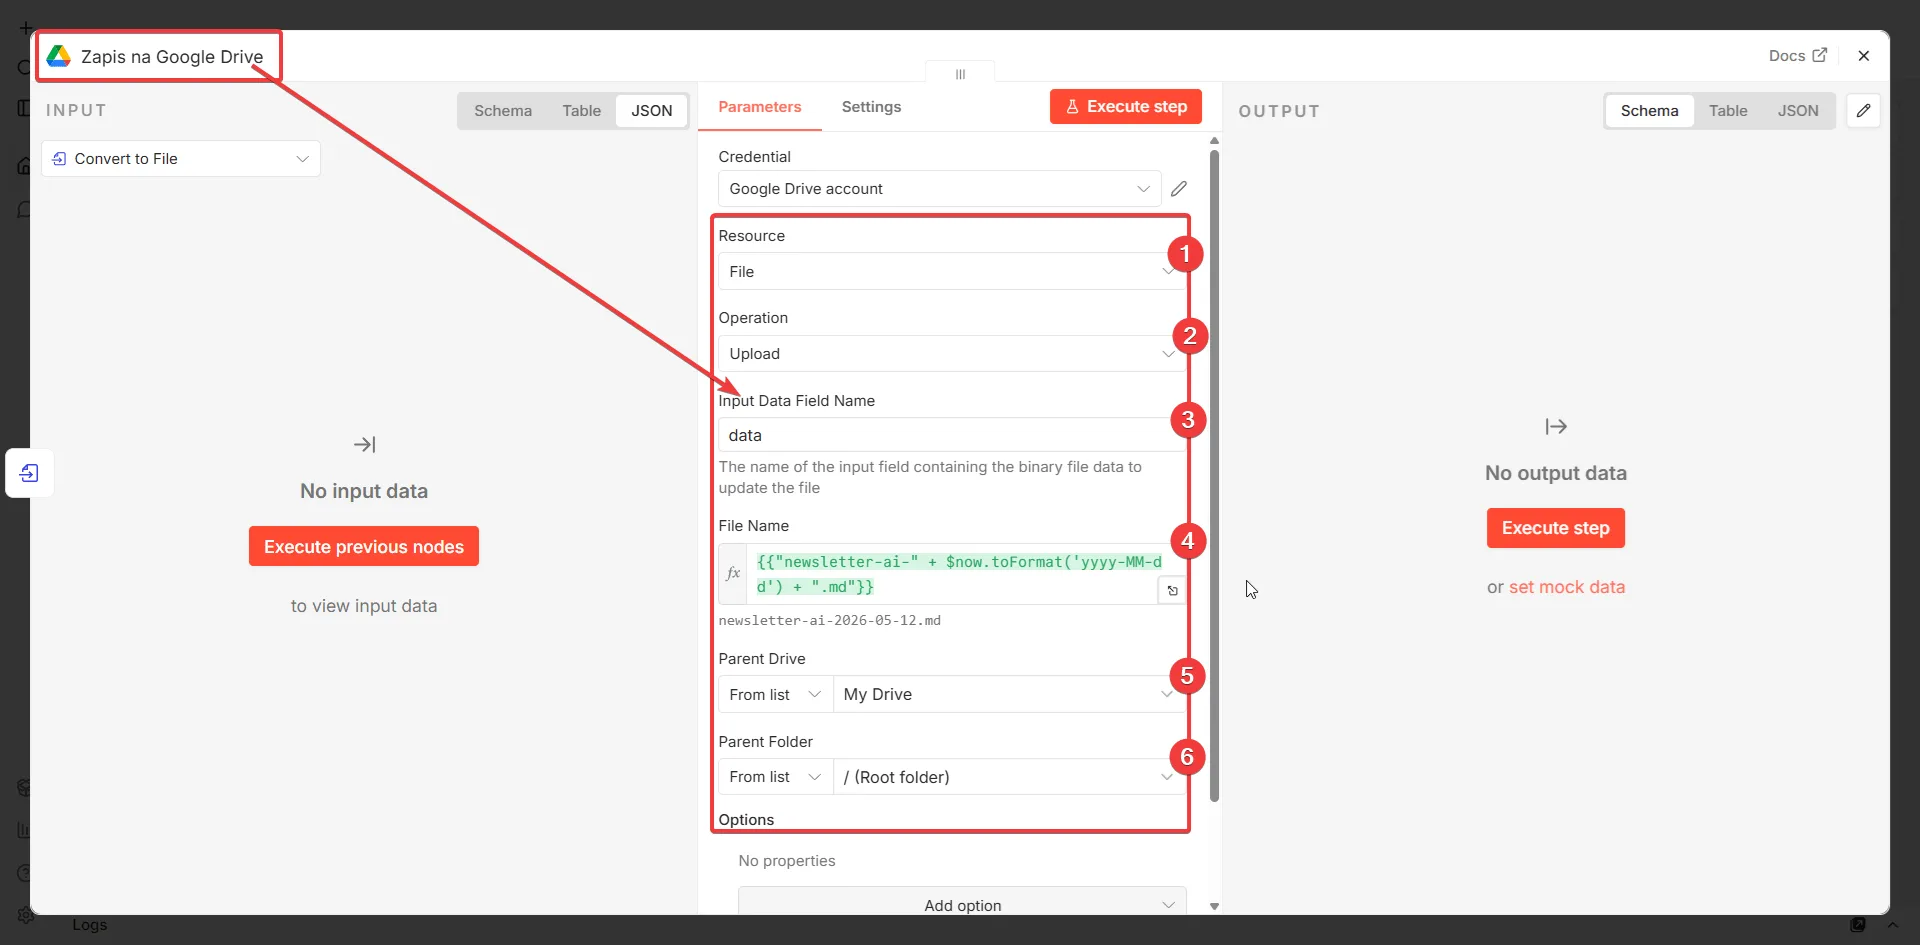Image resolution: width=1920 pixels, height=945 pixels.
Task: Switch output view to Table
Action: point(1728,111)
